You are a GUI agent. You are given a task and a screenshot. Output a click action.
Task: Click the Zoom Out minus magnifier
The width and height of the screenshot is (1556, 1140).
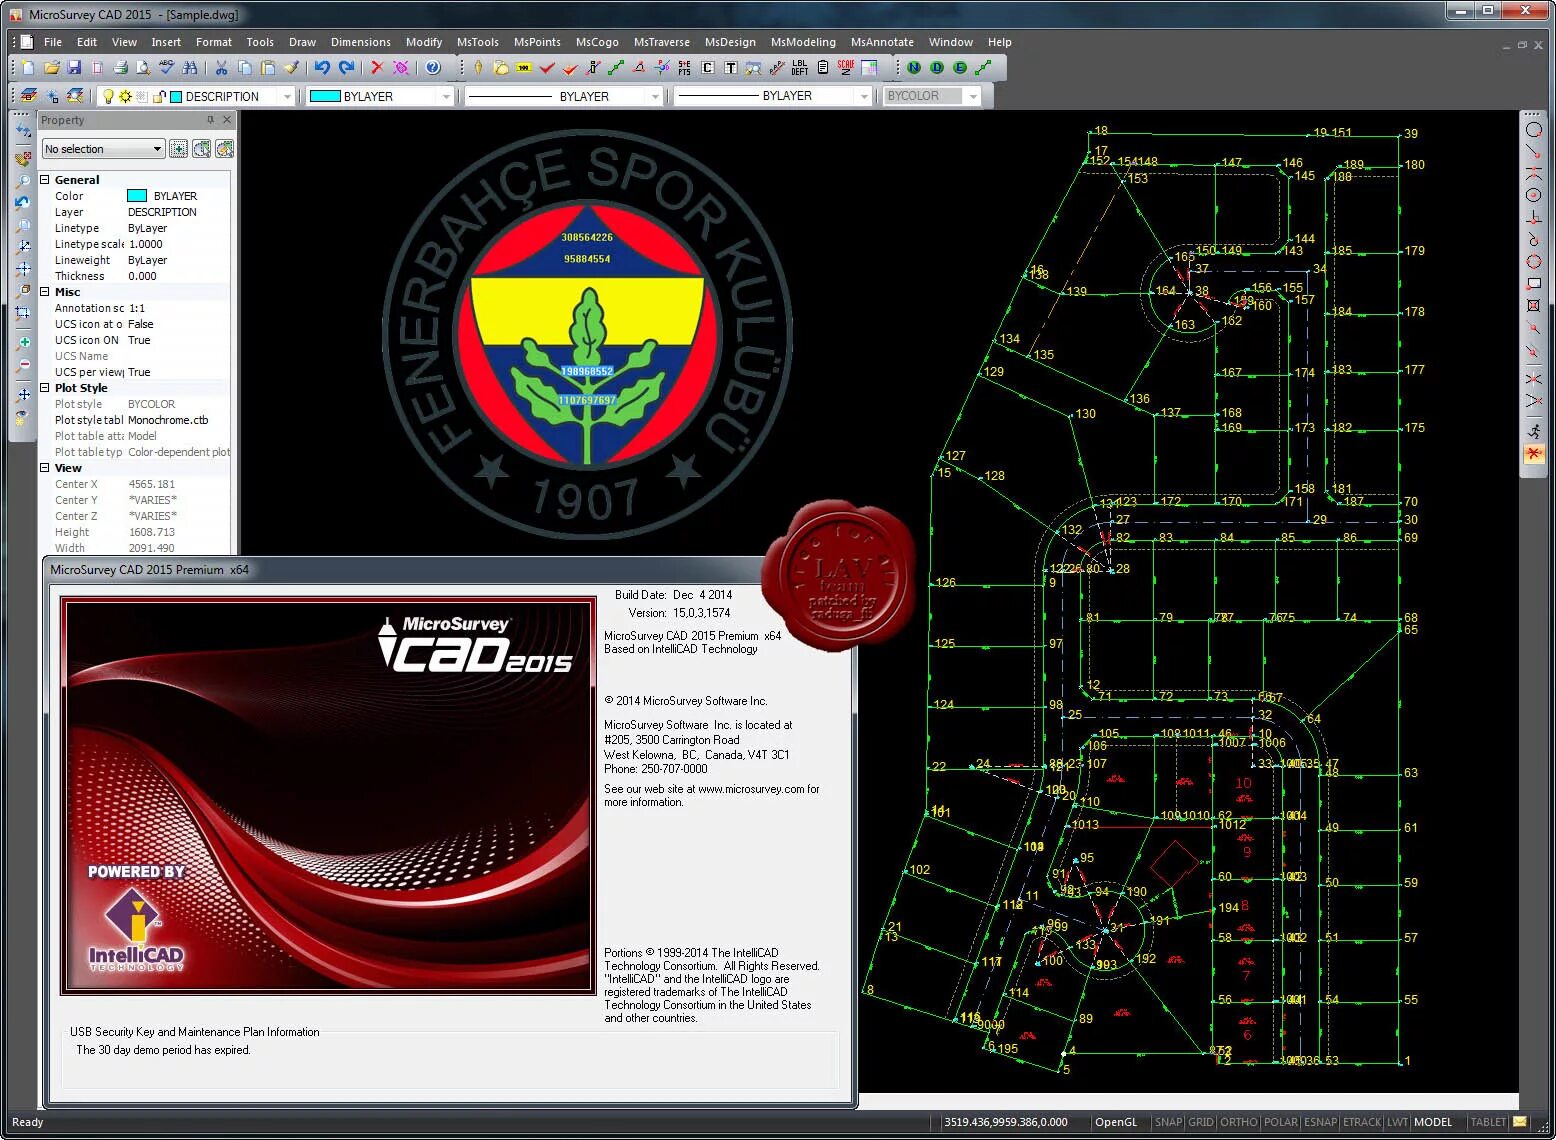pos(23,365)
